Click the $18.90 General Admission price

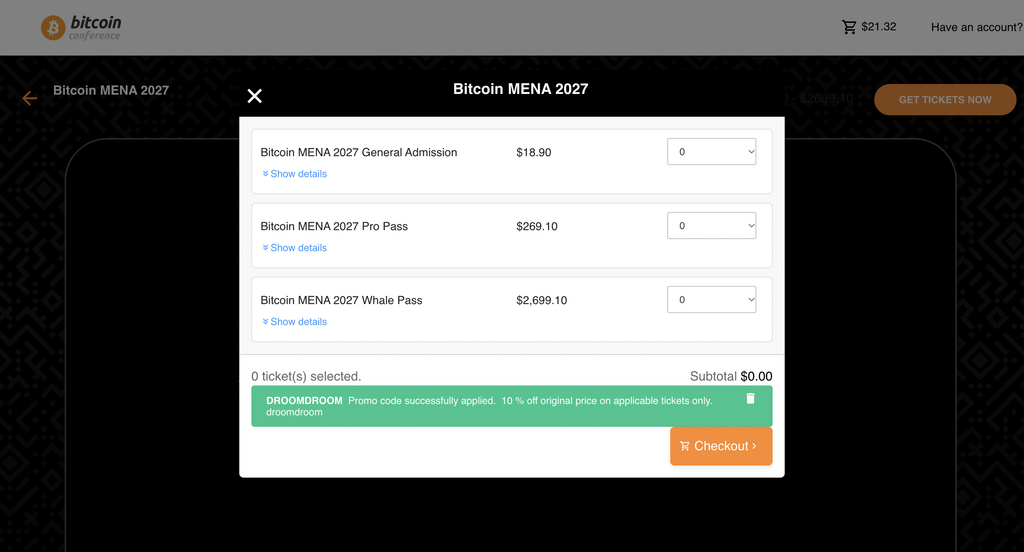tap(534, 152)
